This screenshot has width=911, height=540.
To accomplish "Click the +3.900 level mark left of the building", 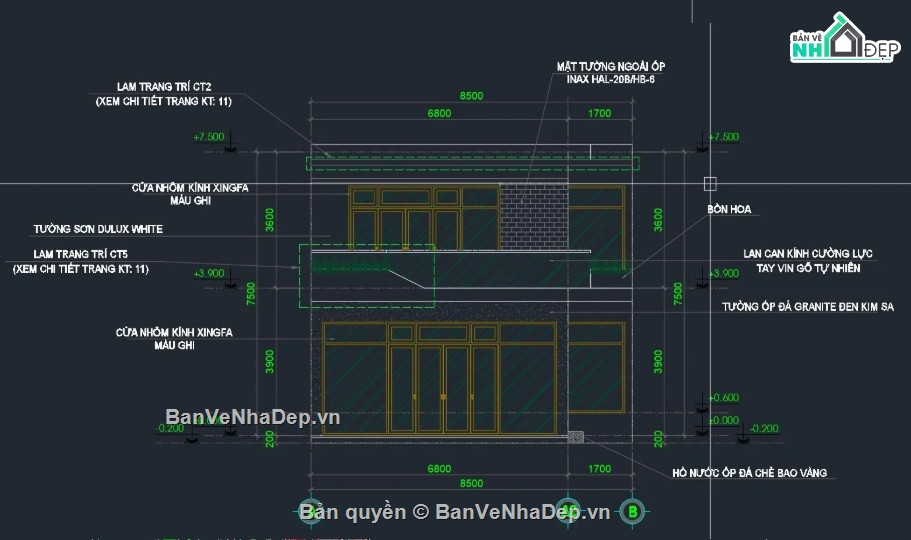I will [209, 273].
